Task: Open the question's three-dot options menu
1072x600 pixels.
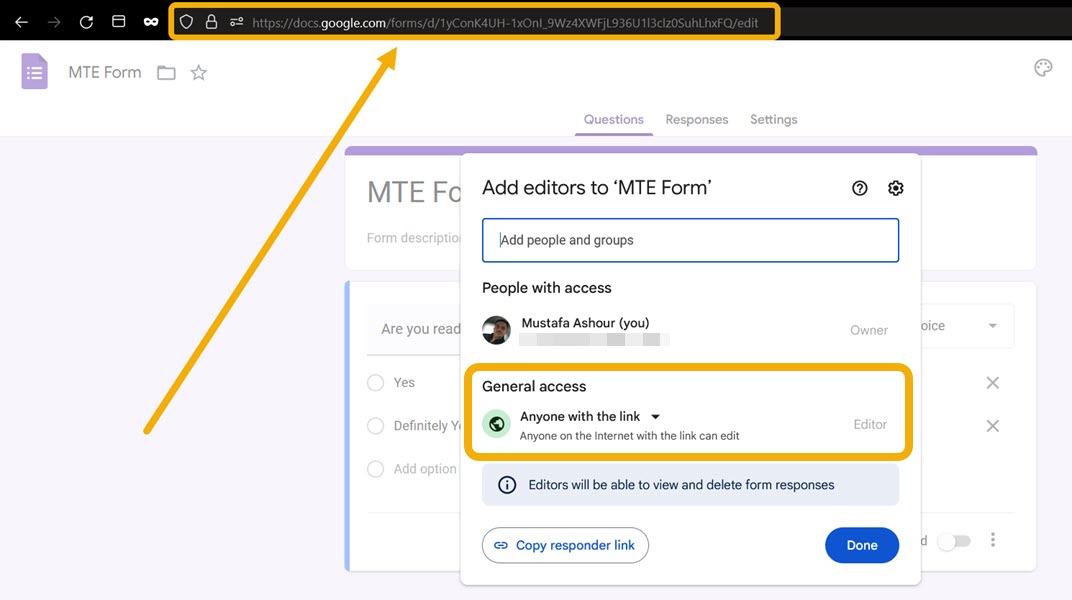Action: (x=993, y=539)
